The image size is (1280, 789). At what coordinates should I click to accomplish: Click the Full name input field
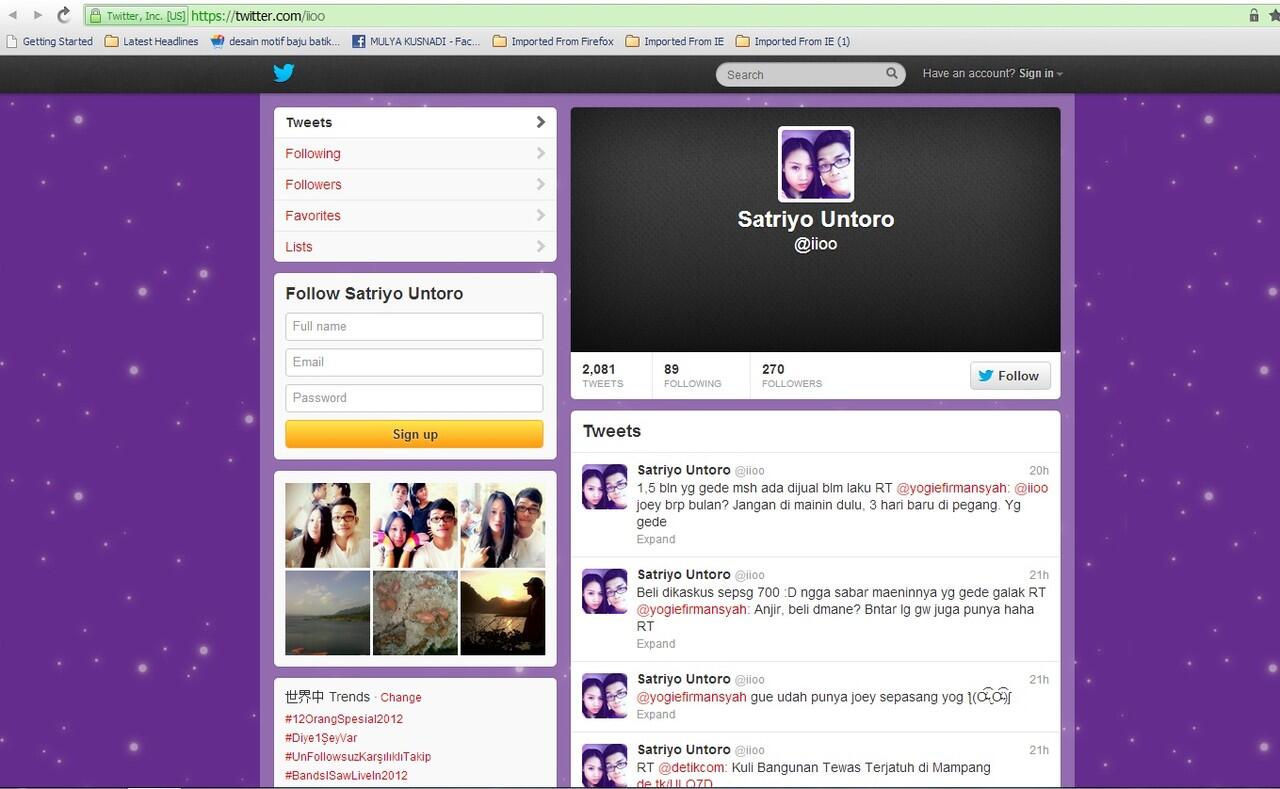[414, 326]
